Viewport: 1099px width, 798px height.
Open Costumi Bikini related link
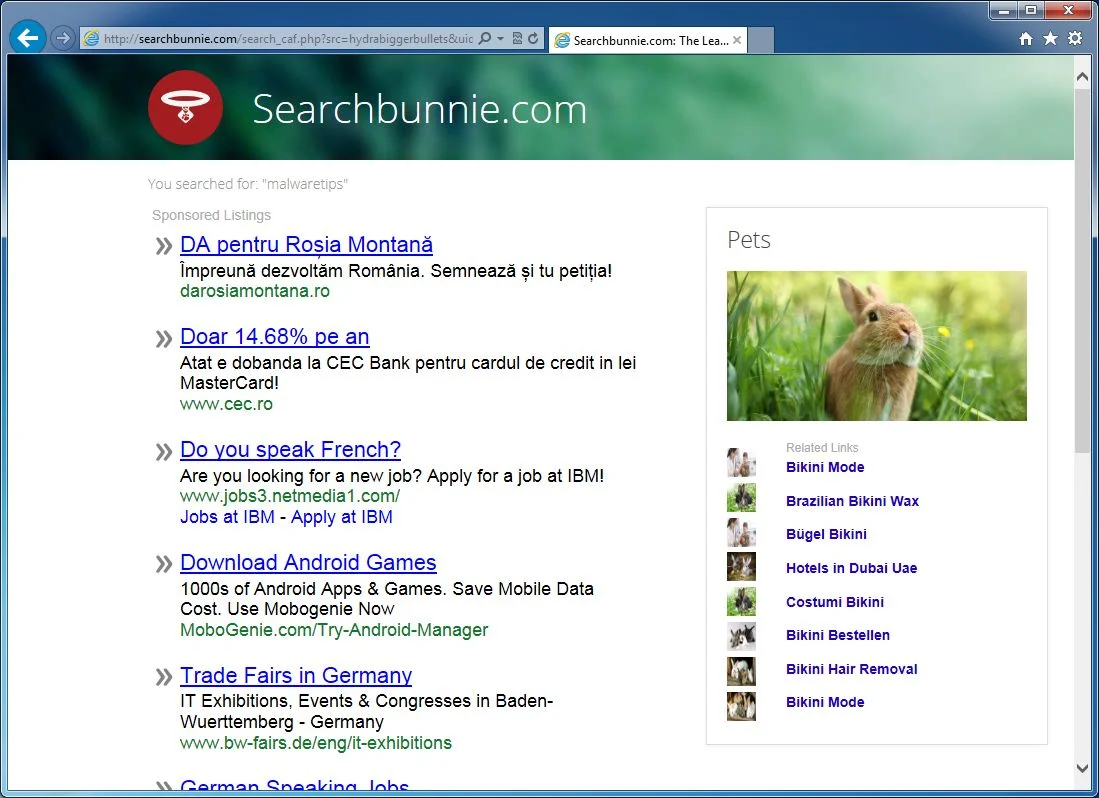tap(835, 602)
